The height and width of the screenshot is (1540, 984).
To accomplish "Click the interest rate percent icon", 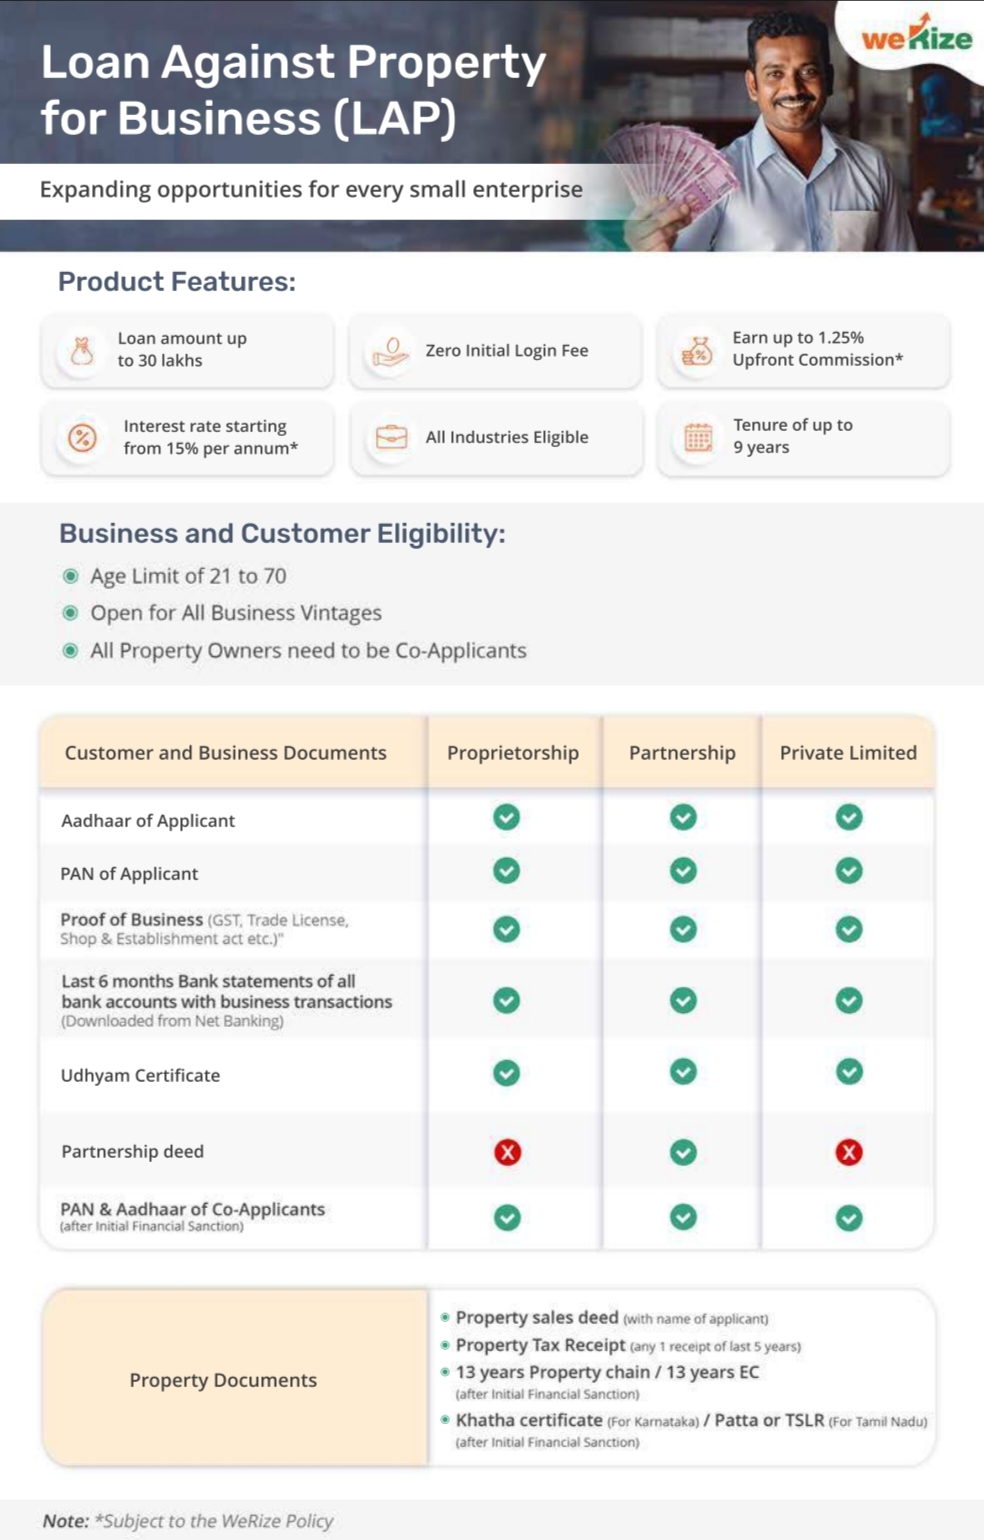I will tap(82, 437).
